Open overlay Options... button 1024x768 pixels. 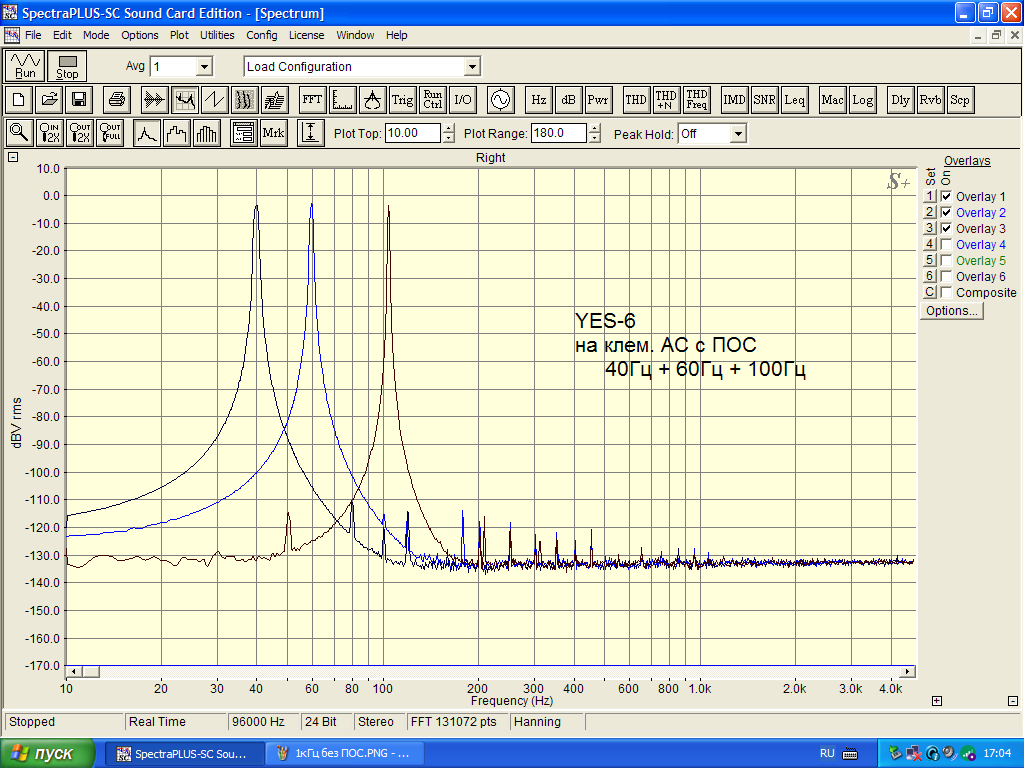click(952, 311)
